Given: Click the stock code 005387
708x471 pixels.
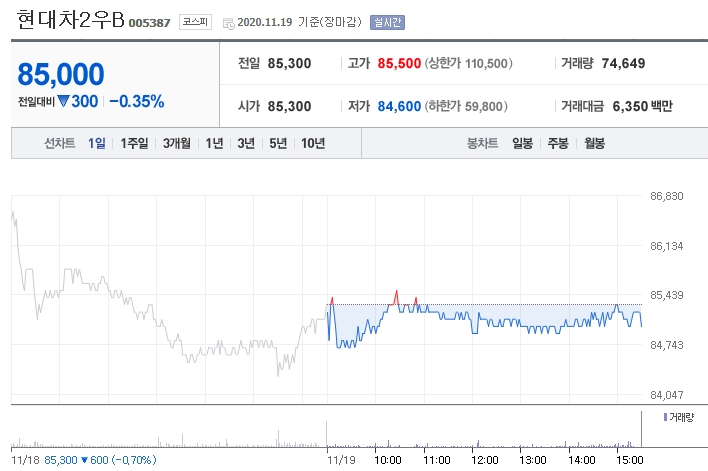Looking at the screenshot, I should [149, 23].
